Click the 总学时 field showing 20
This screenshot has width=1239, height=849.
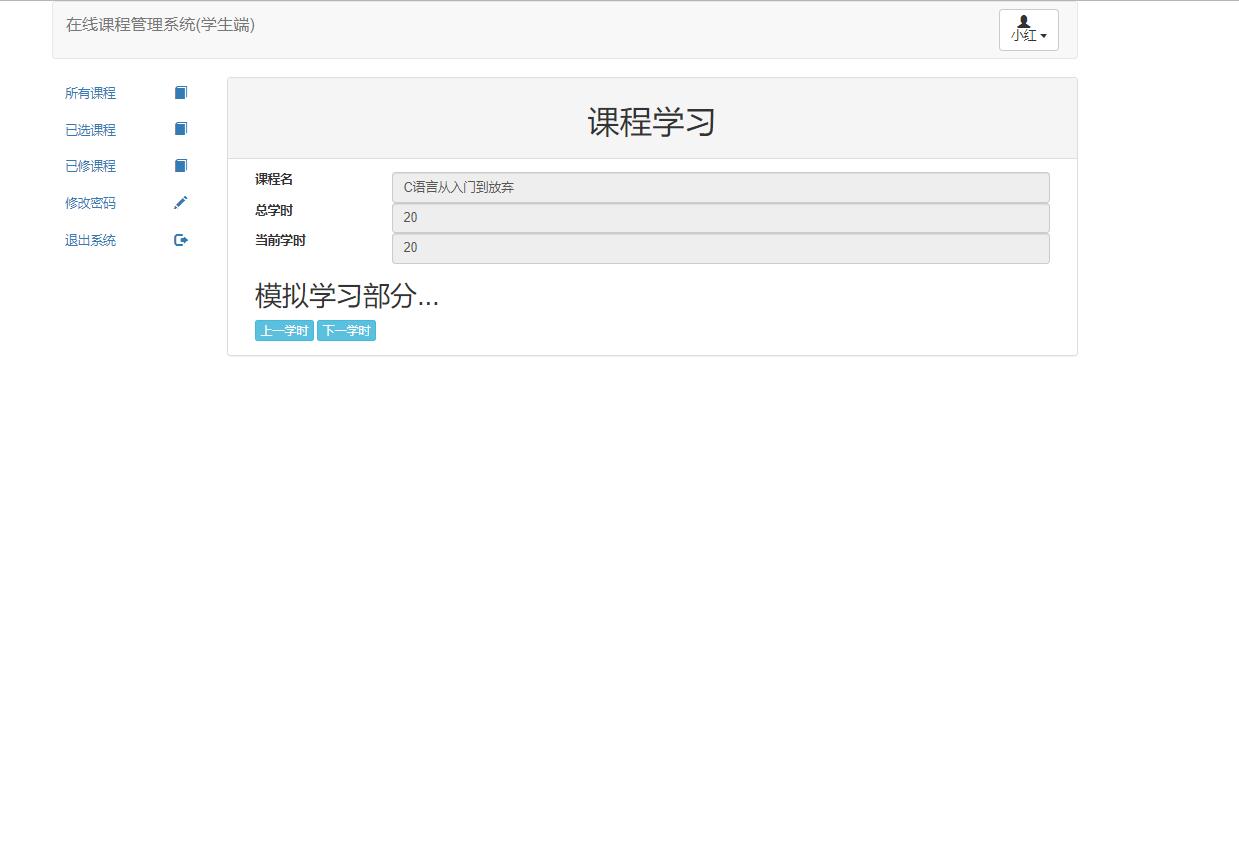click(x=719, y=217)
